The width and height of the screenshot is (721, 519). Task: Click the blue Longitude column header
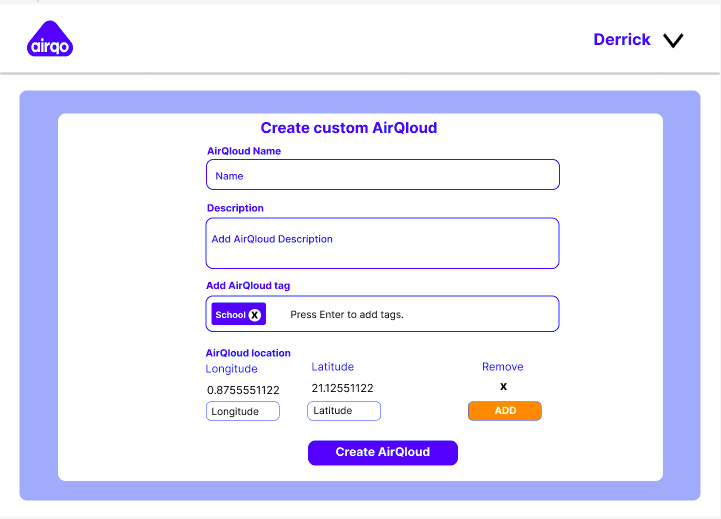tap(231, 369)
